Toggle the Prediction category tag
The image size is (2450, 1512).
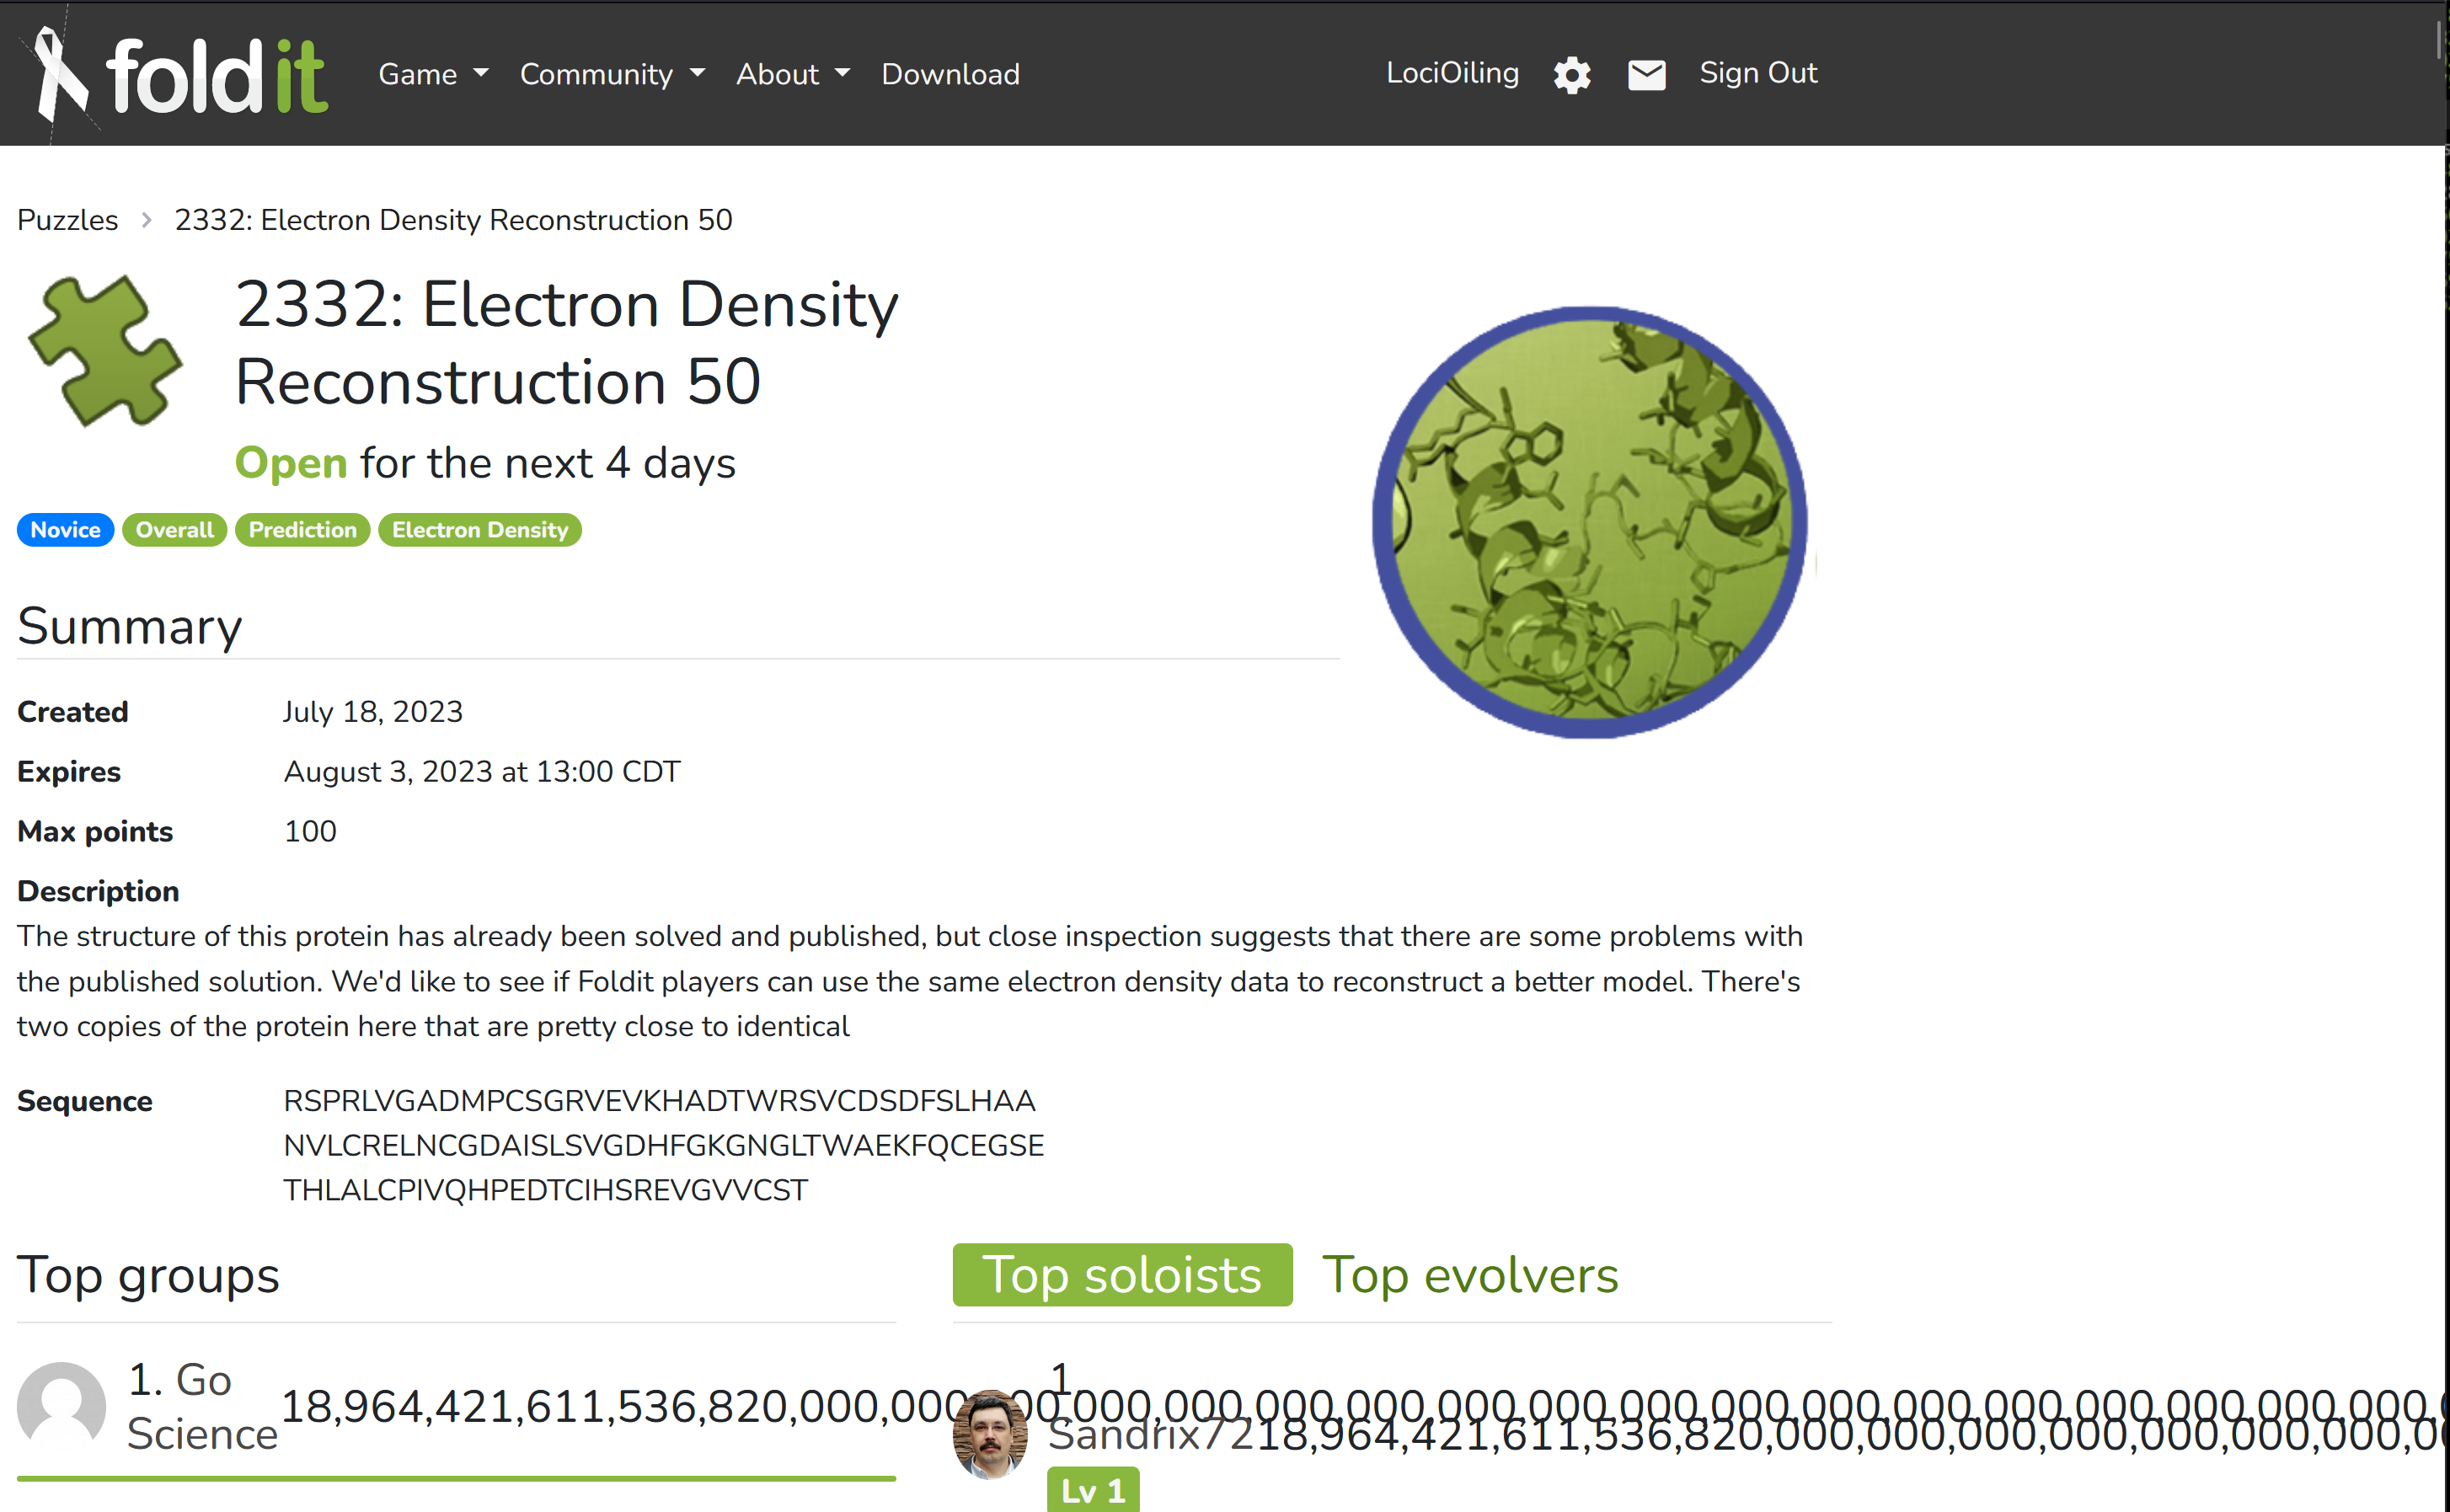[x=302, y=530]
